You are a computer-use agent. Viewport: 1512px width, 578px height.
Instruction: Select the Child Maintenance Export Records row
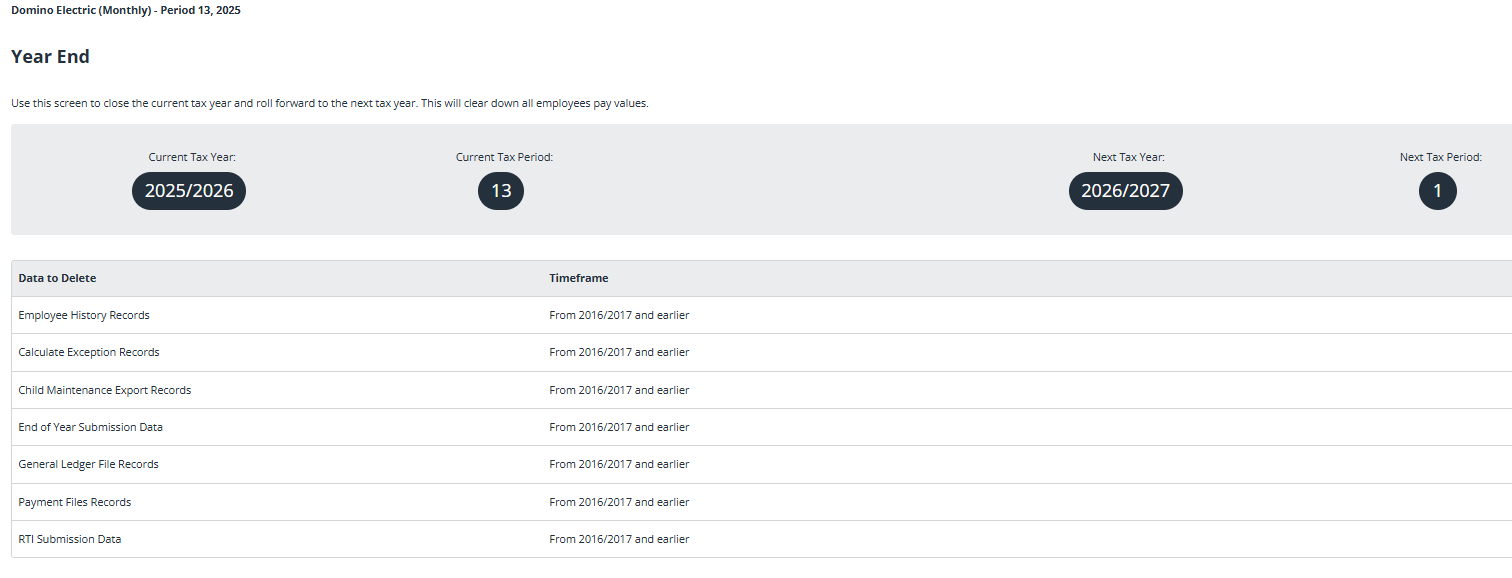[105, 390]
